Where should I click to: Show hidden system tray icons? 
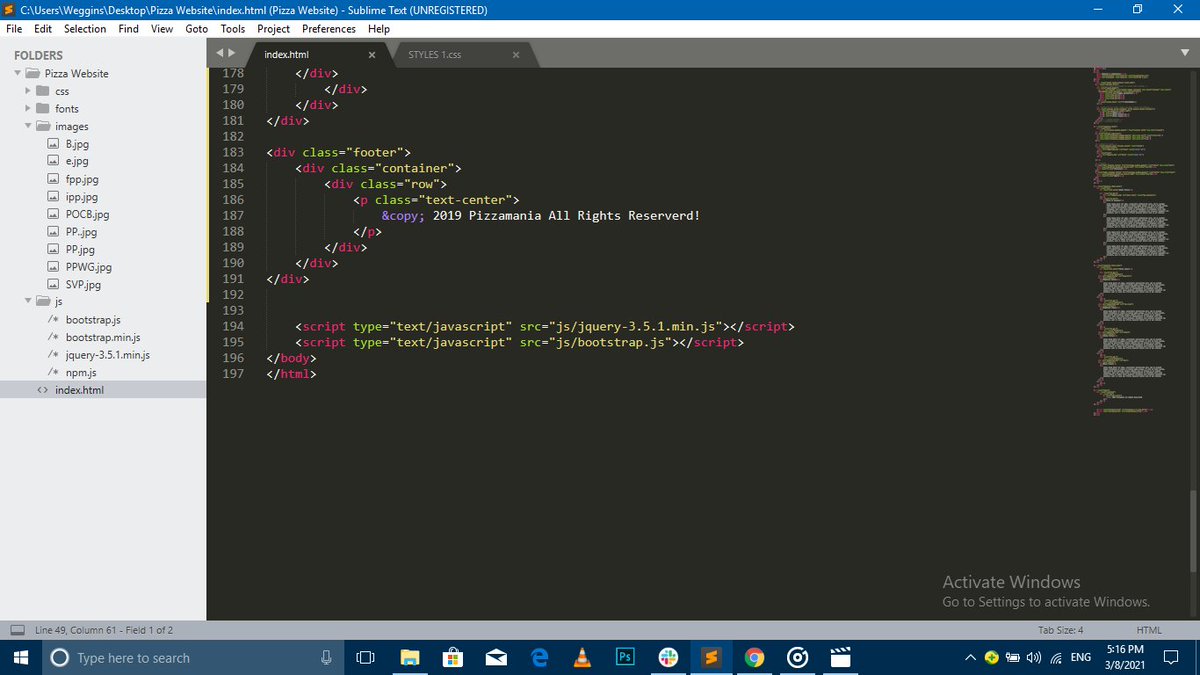970,657
